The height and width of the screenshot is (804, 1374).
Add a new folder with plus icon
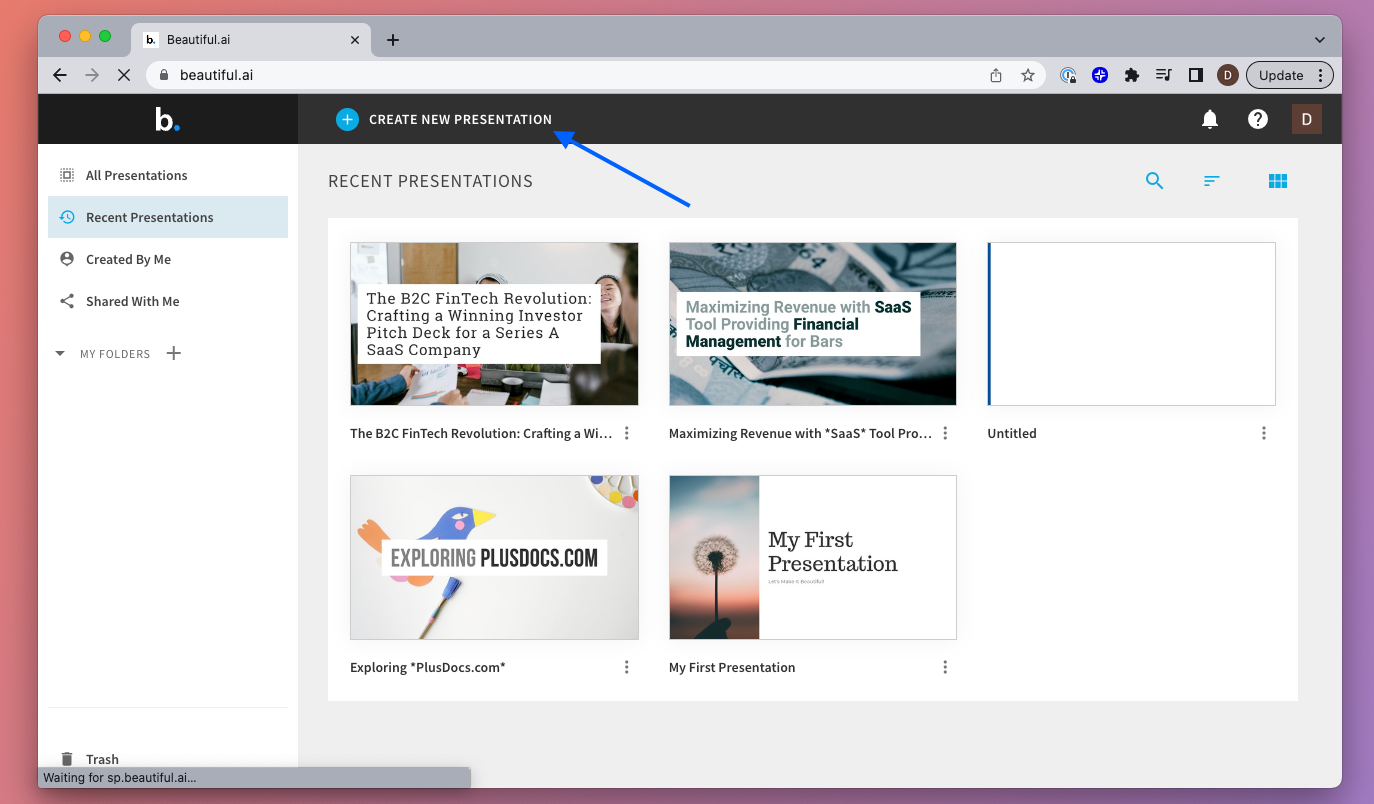coord(173,353)
